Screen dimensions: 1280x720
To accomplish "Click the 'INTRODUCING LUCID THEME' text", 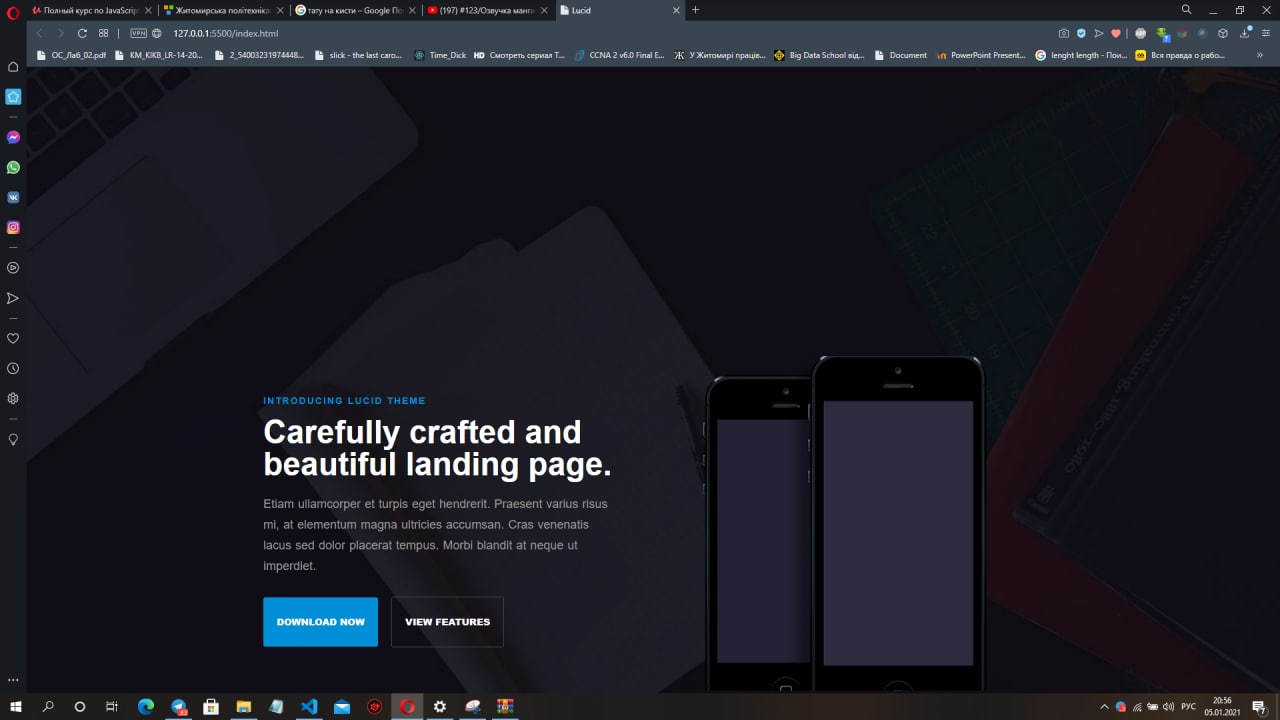I will [x=344, y=401].
